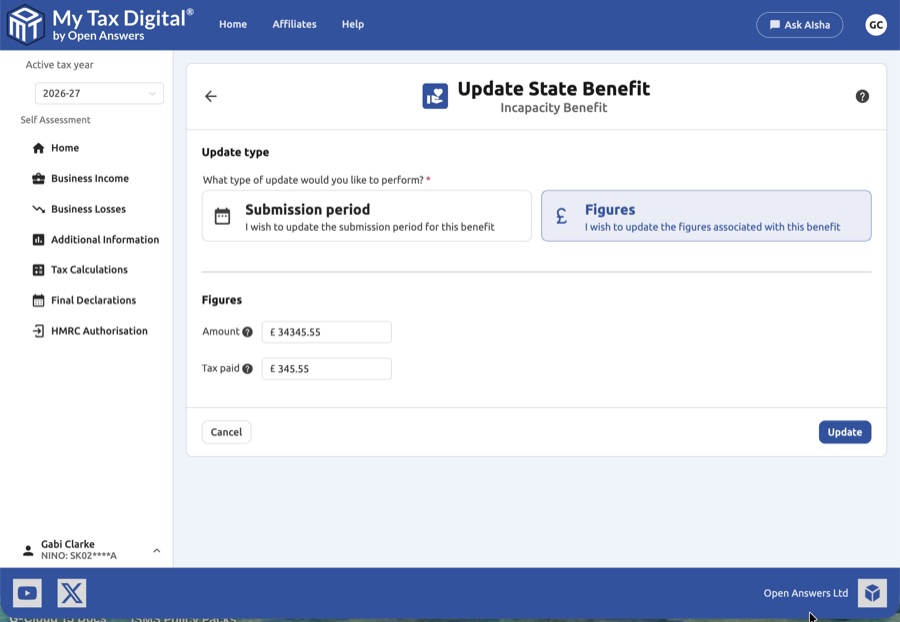Click the Tax paid help tooltip icon

[x=248, y=369]
